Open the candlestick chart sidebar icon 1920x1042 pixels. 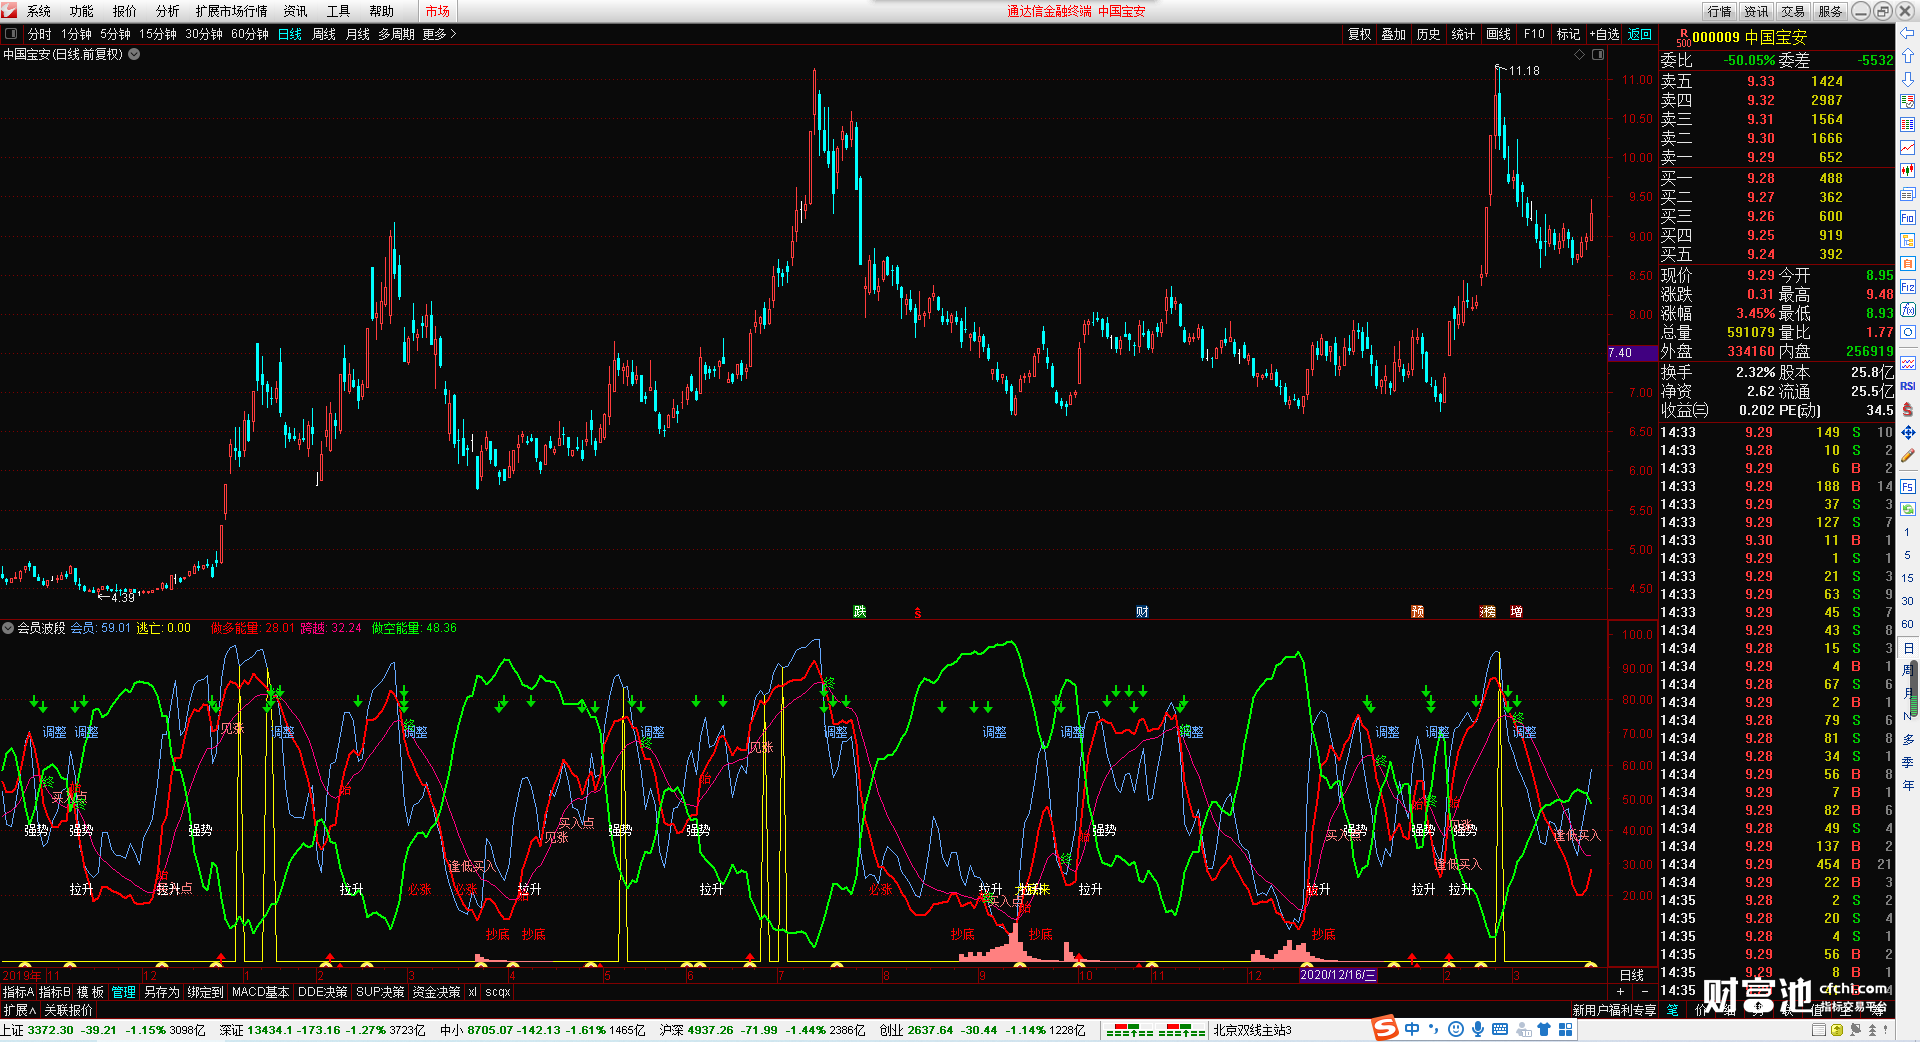point(1907,171)
